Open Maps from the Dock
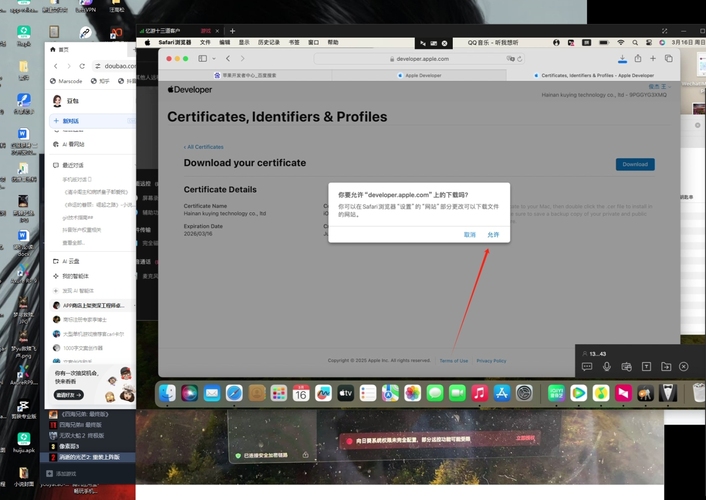 [x=390, y=393]
